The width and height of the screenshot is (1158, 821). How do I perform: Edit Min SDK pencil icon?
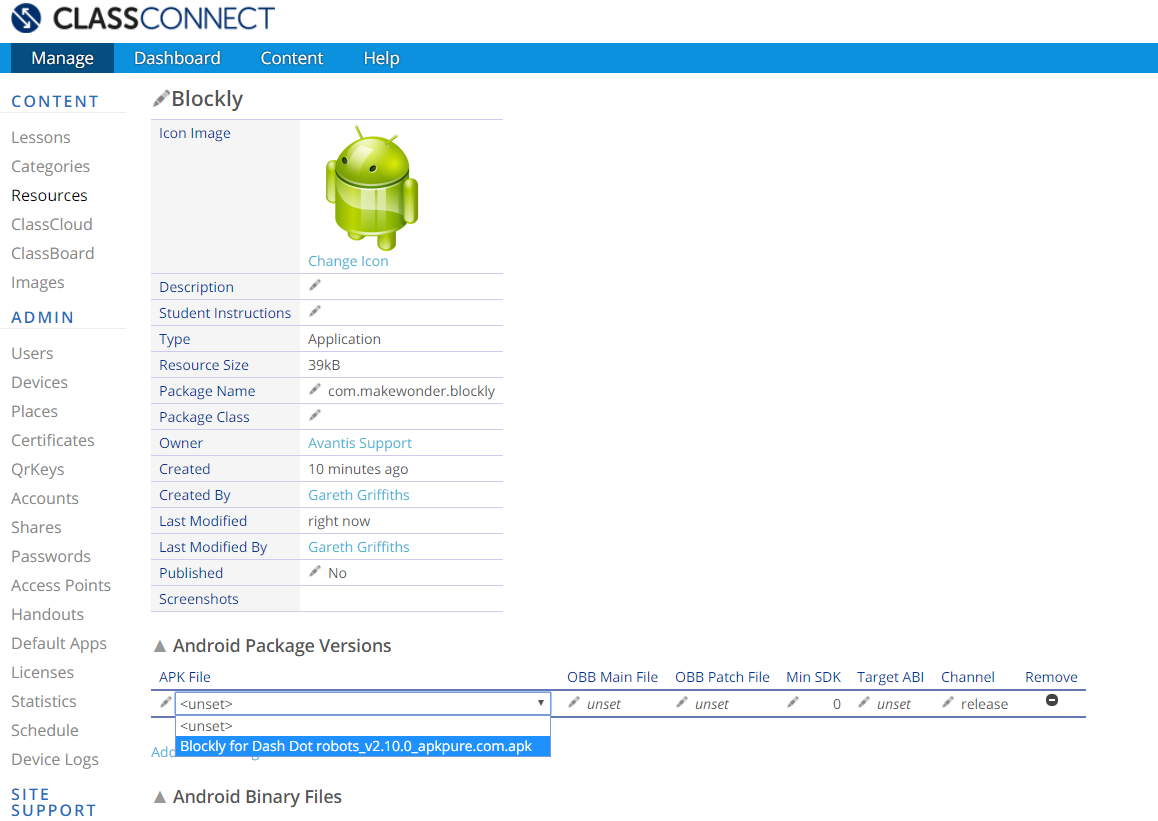(x=792, y=703)
